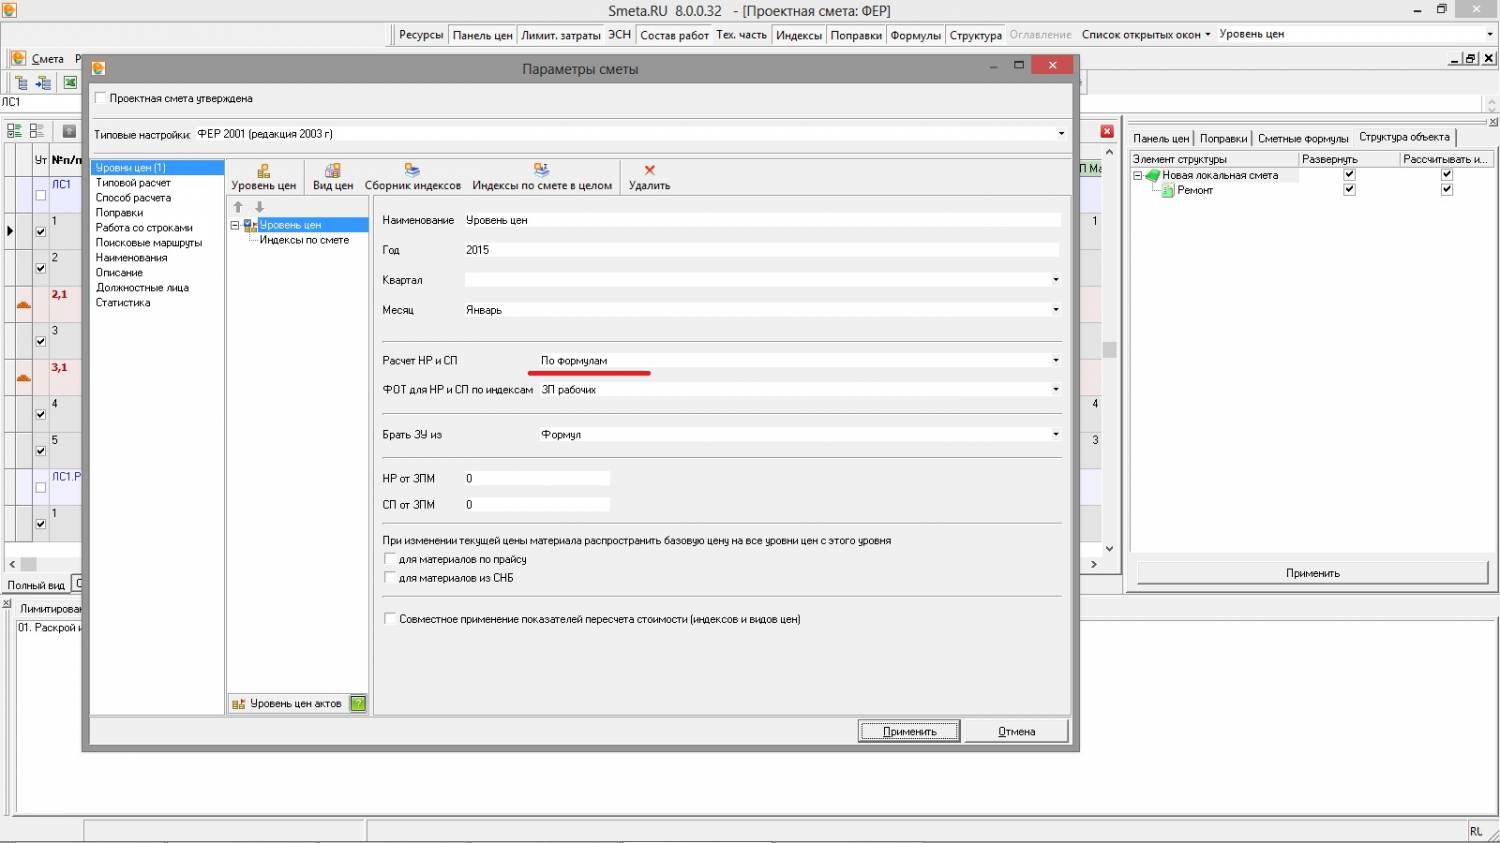Screen dimensions: 1500x843
Task: Click the Smeta icon beside Смета menu
Action: [18, 58]
